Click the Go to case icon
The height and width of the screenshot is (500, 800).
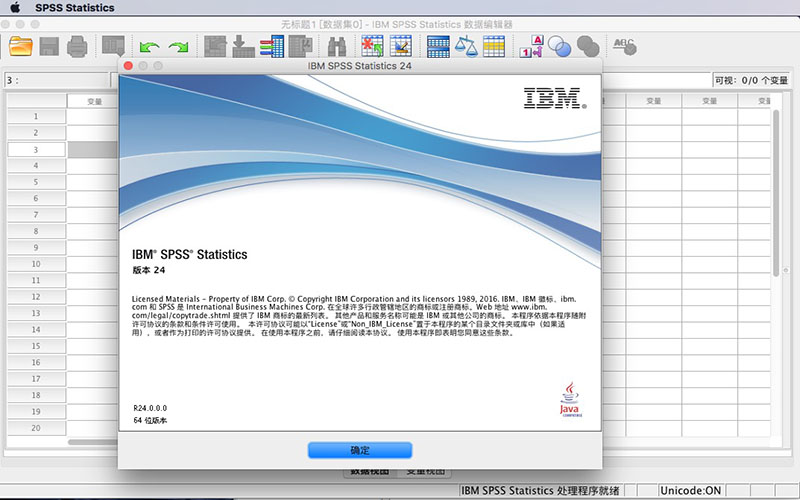[x=215, y=46]
